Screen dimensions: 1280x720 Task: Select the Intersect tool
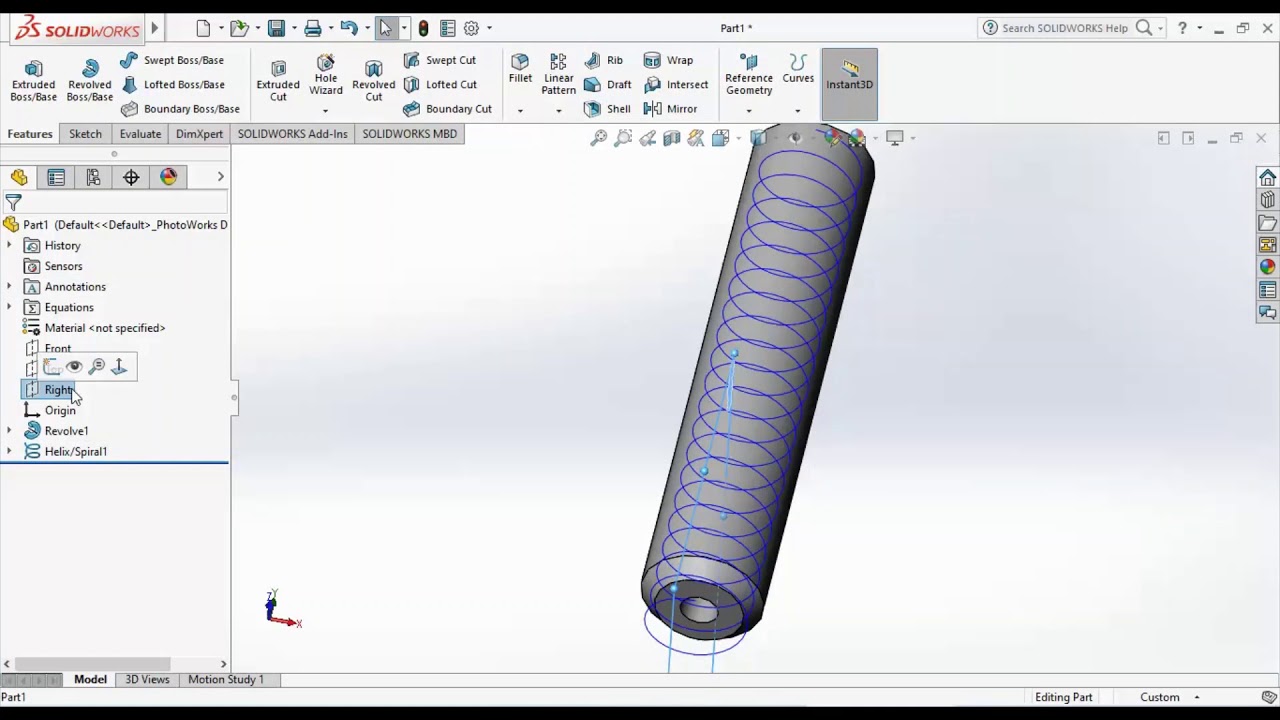(x=676, y=84)
